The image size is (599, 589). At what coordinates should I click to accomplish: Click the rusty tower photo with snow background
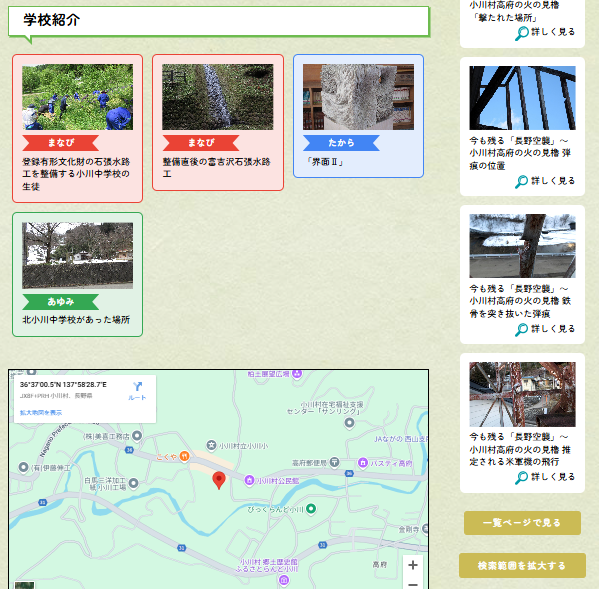[522, 246]
